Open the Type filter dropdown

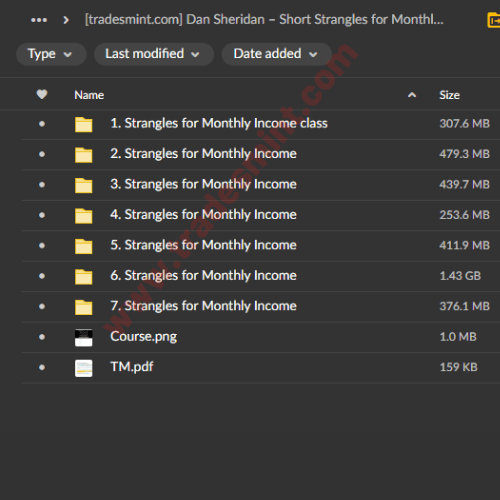pos(51,54)
